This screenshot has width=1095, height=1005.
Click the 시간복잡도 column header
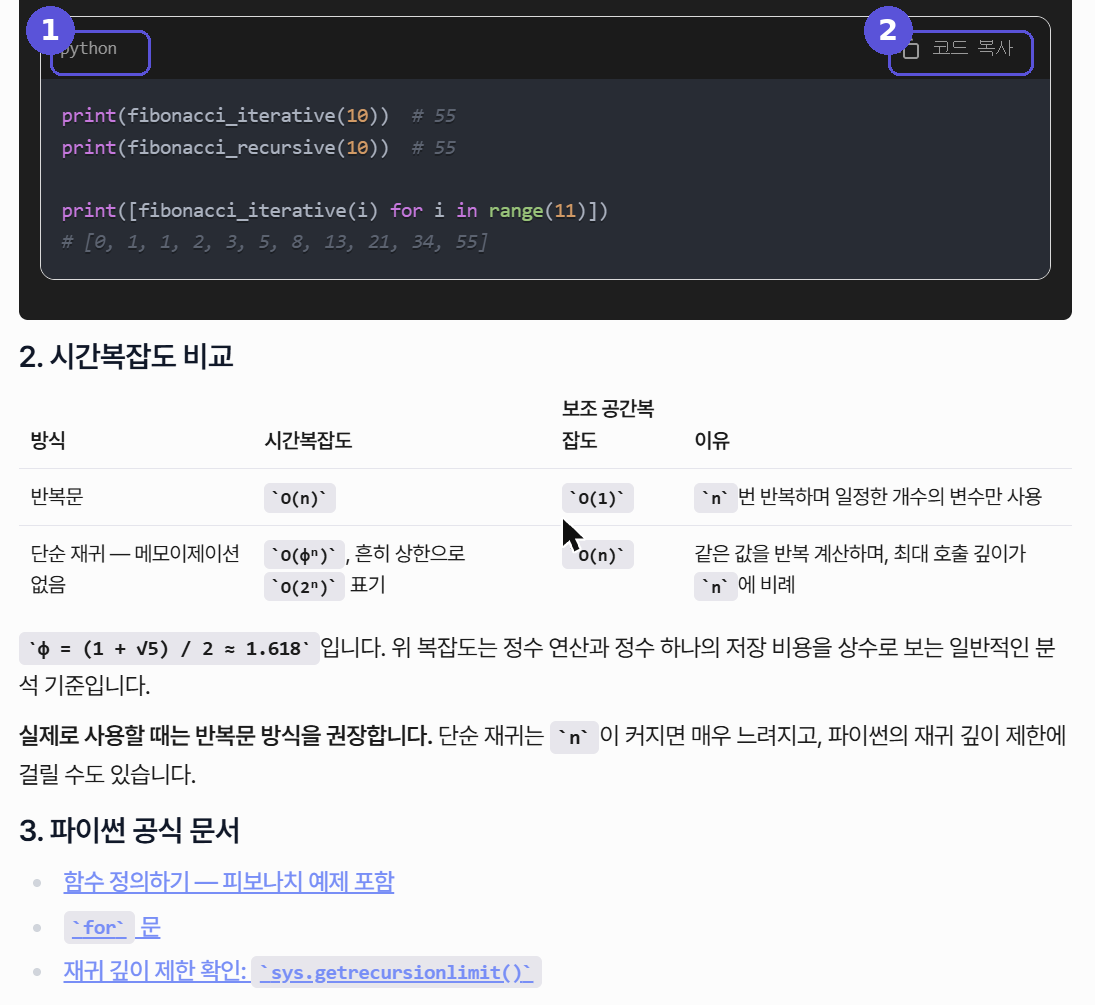(x=308, y=440)
